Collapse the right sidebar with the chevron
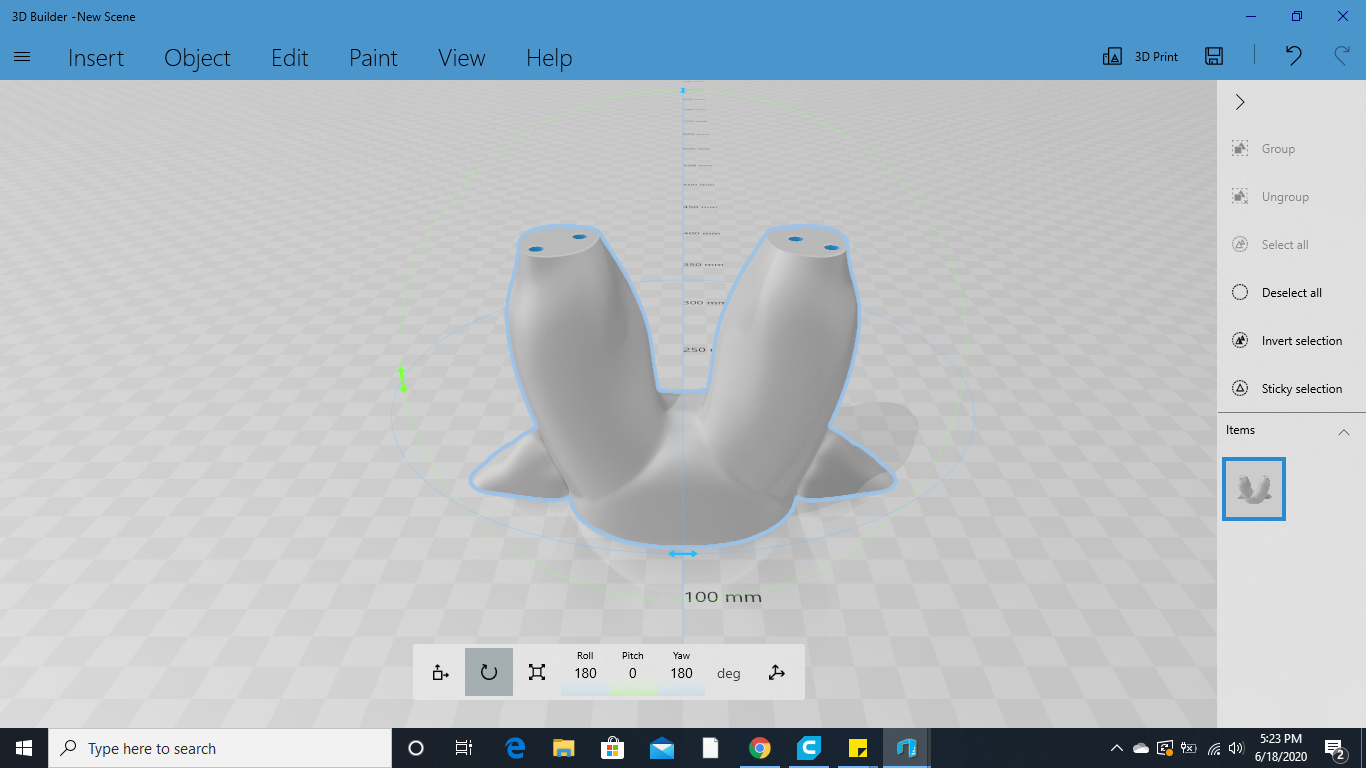This screenshot has height=768, width=1366. coord(1240,101)
